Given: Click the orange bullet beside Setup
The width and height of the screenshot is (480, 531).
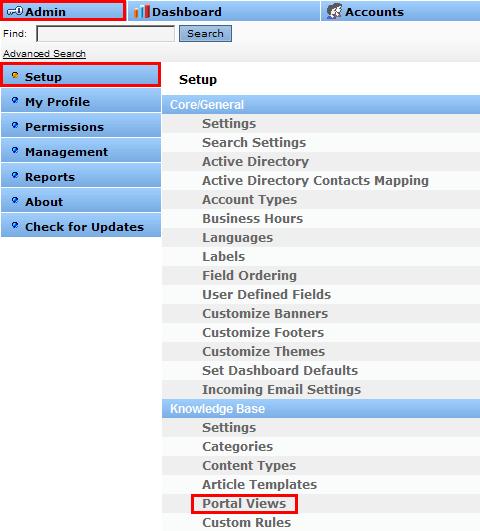Looking at the screenshot, I should pos(15,75).
